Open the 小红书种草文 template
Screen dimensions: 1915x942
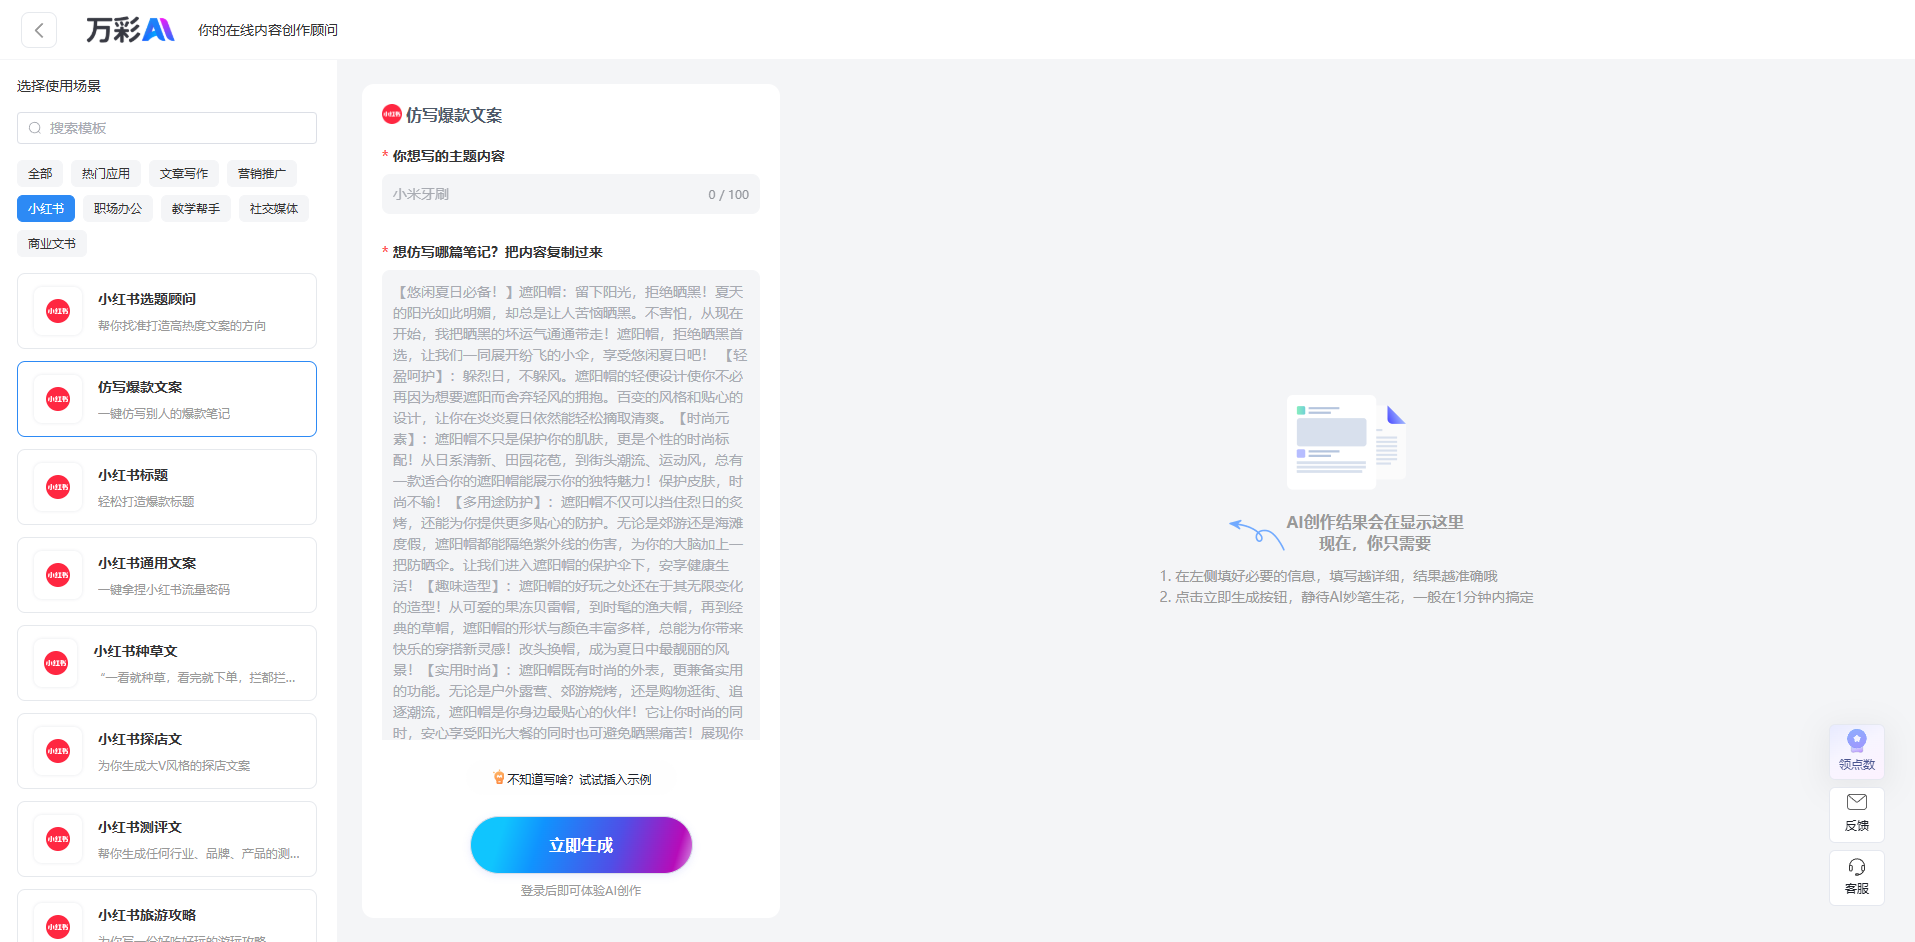(167, 663)
